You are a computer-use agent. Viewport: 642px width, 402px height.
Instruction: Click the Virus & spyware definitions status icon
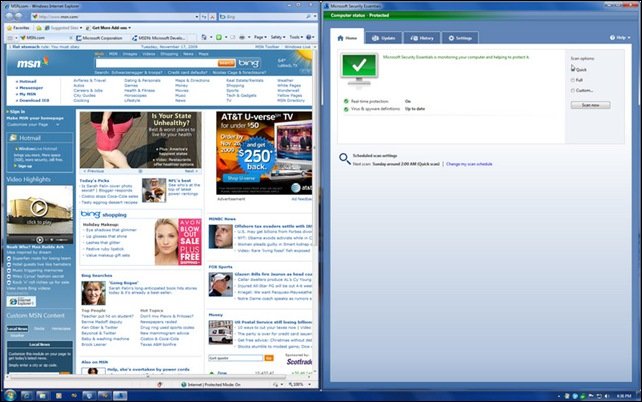(x=346, y=109)
